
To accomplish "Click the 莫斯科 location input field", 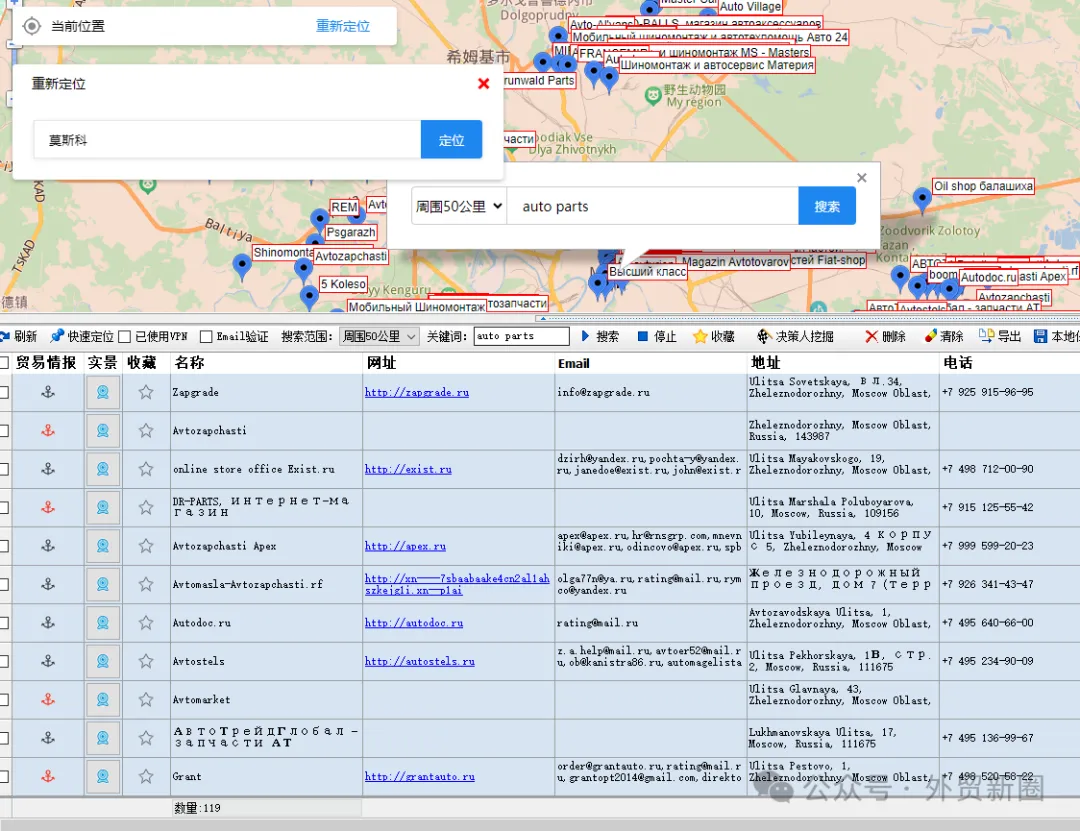I will coord(227,140).
